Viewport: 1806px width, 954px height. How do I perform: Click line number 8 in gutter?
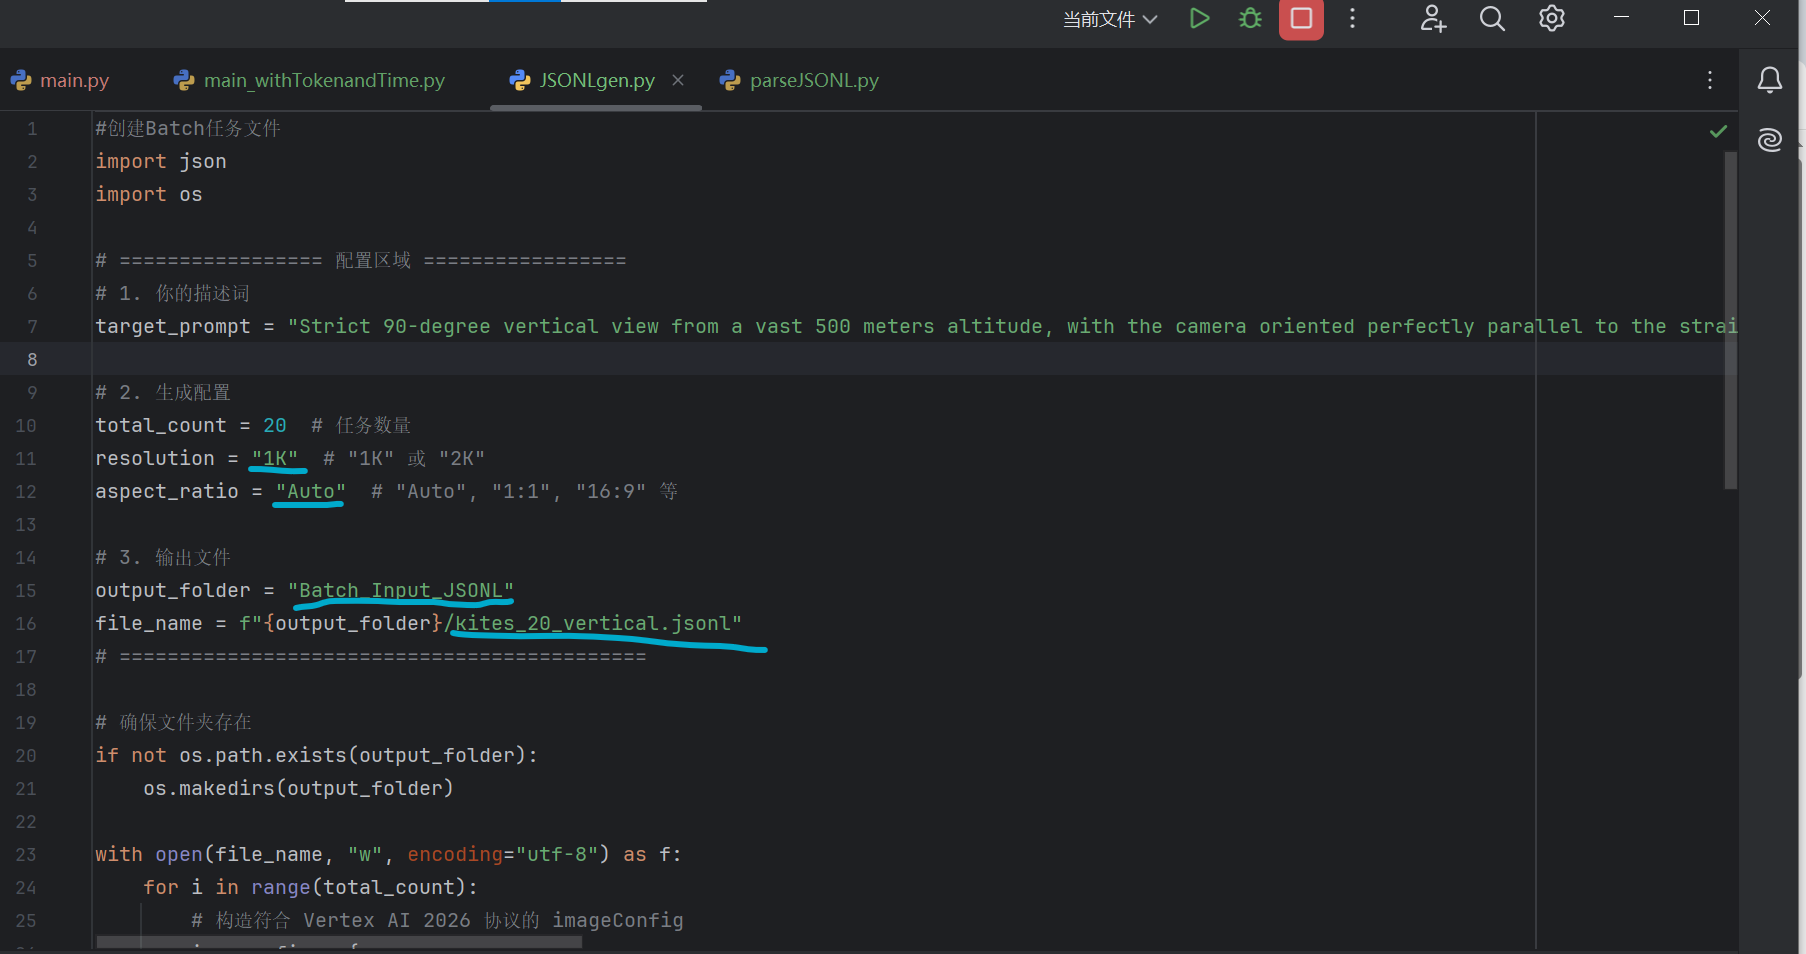pos(32,359)
